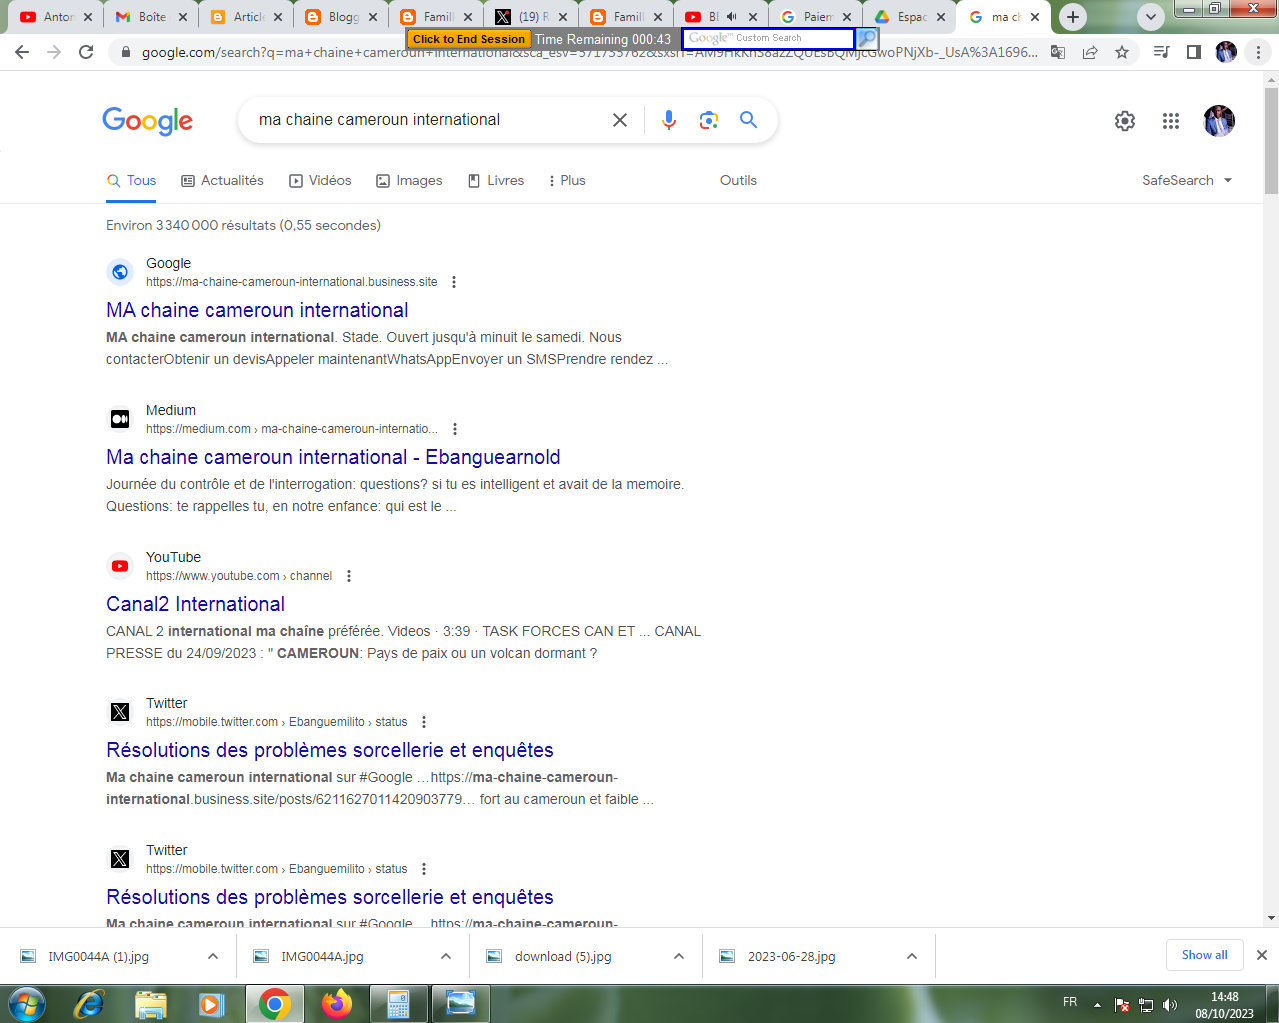
Task: Reload the current page
Action: pos(86,52)
